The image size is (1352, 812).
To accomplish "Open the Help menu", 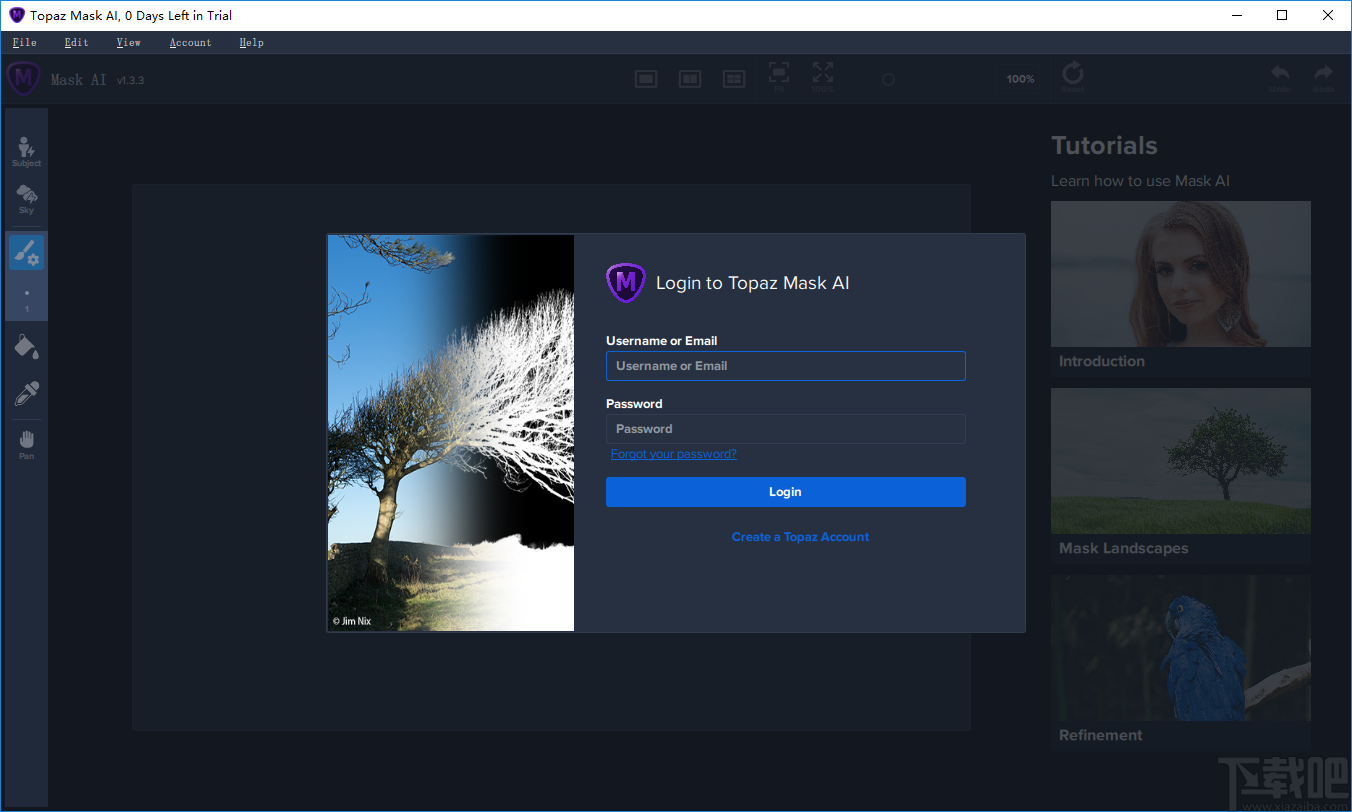I will [252, 42].
